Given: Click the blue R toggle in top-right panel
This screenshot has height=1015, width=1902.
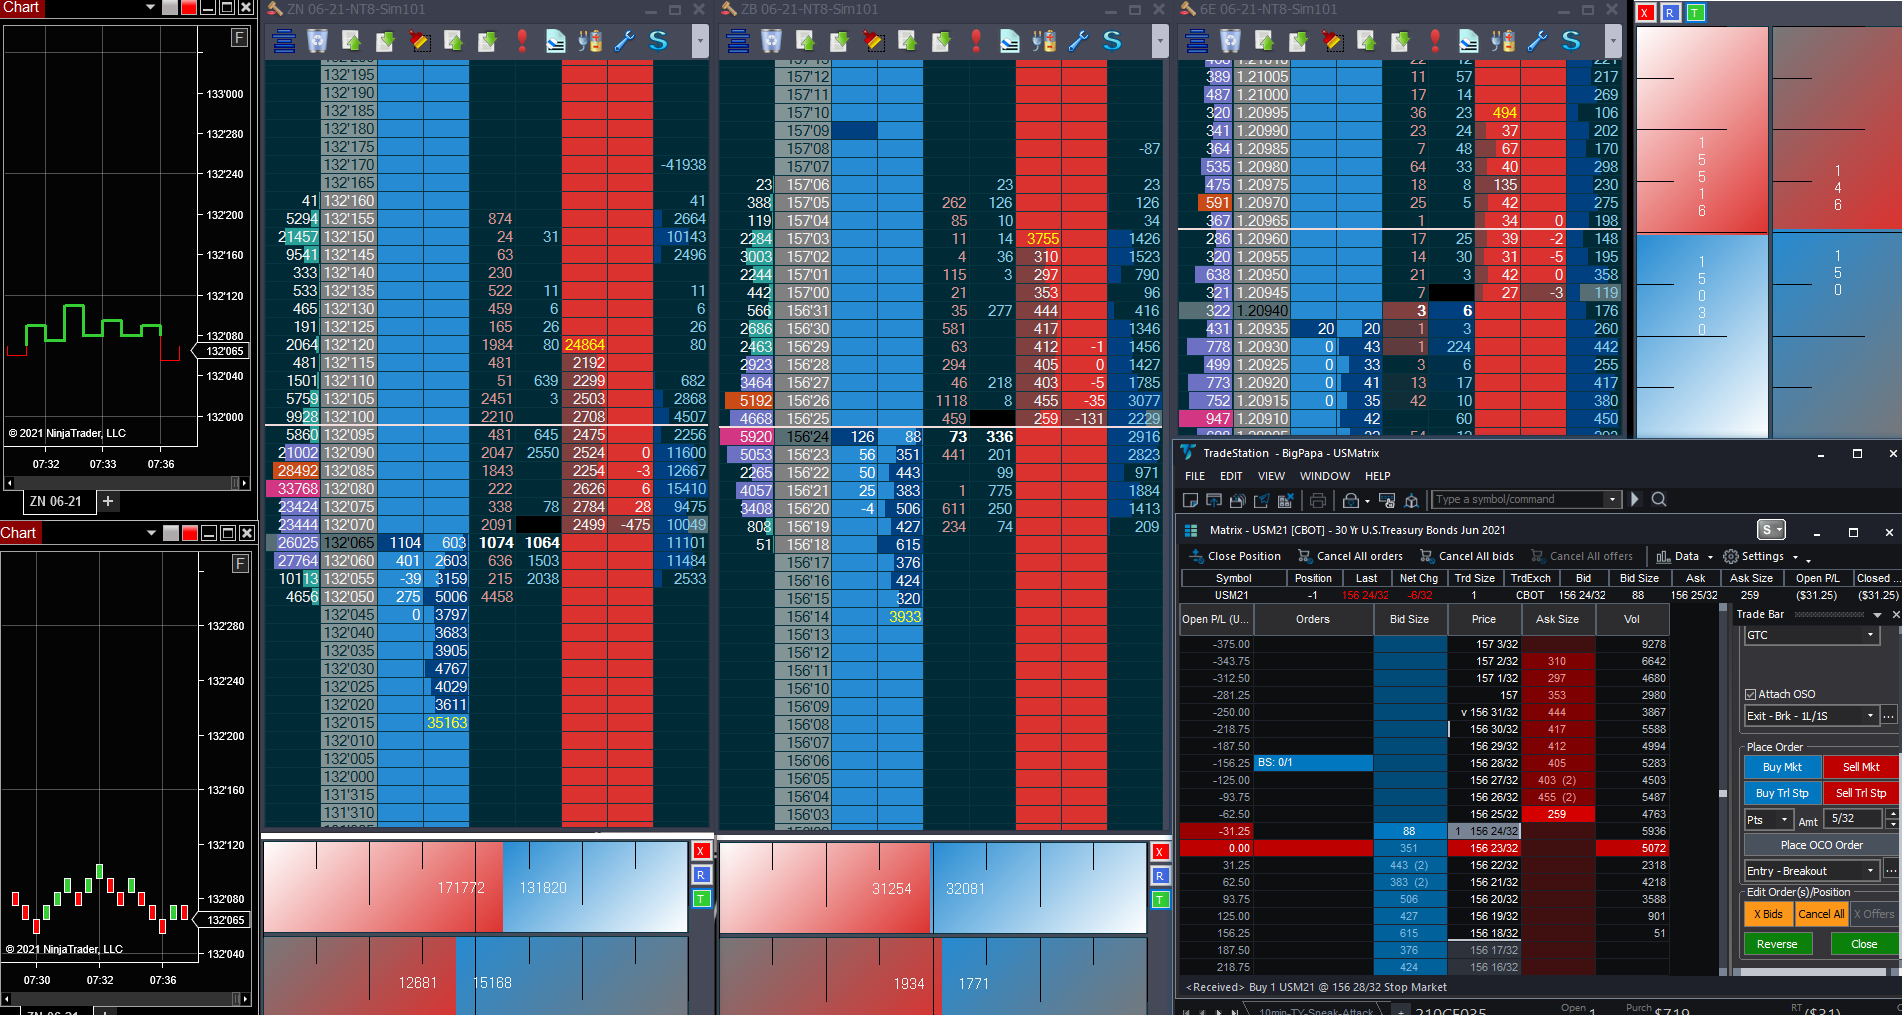Looking at the screenshot, I should (1670, 13).
